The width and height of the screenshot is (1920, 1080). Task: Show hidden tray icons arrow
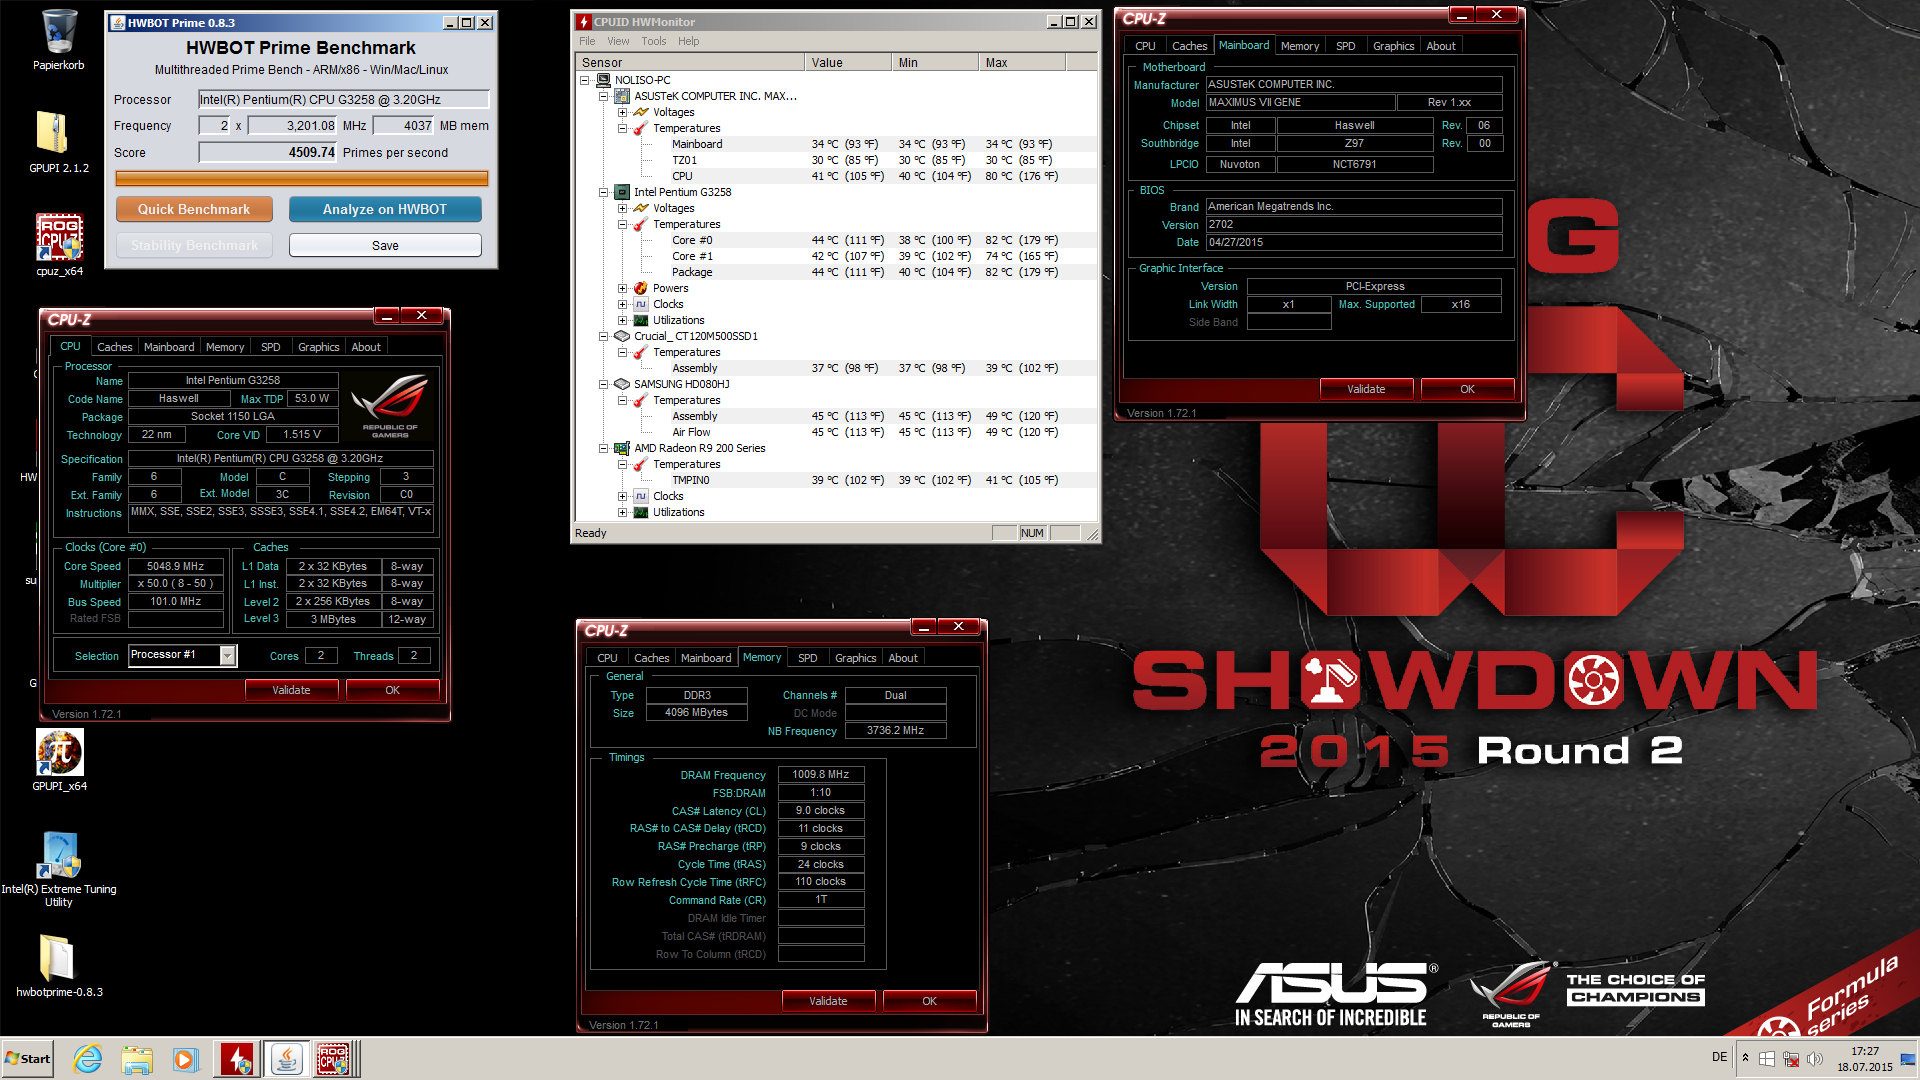[x=1745, y=1058]
